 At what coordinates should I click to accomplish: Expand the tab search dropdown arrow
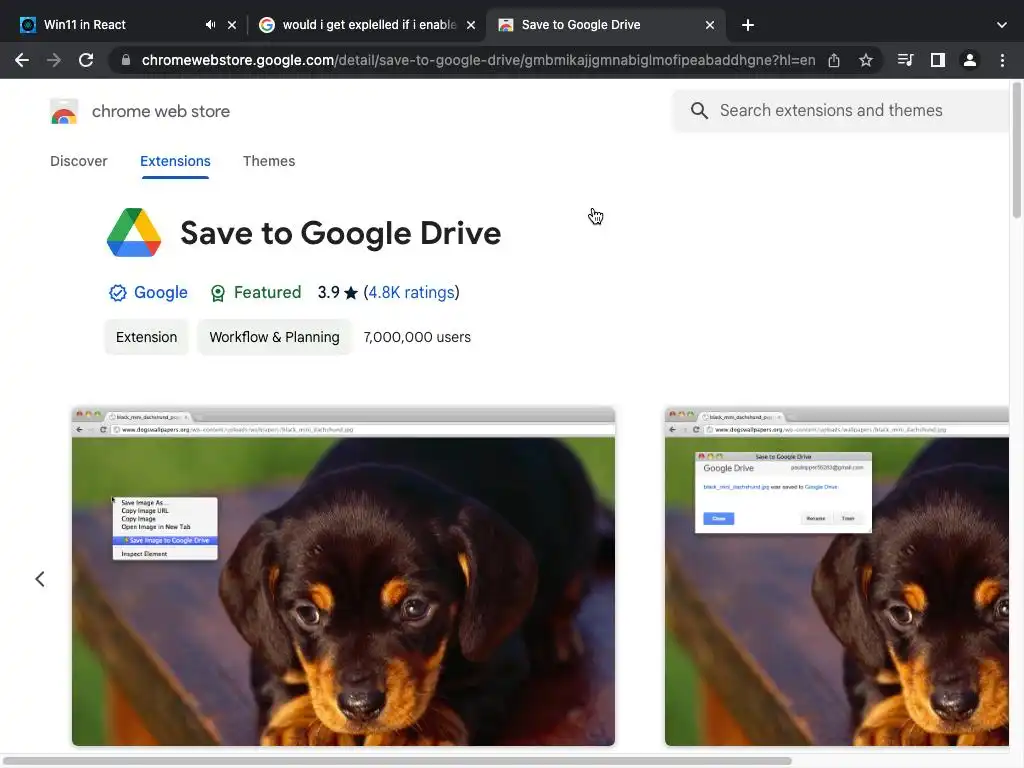click(1001, 25)
